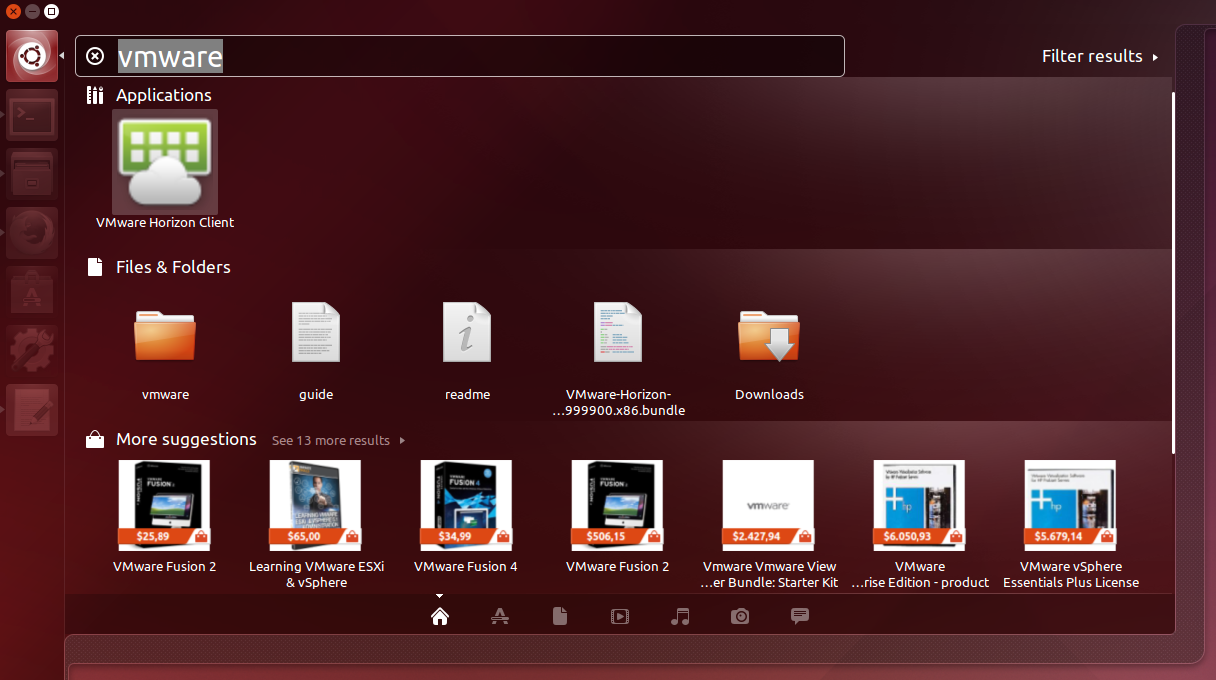The image size is (1216, 680).
Task: Switch to the Home lens
Action: pyautogui.click(x=439, y=616)
